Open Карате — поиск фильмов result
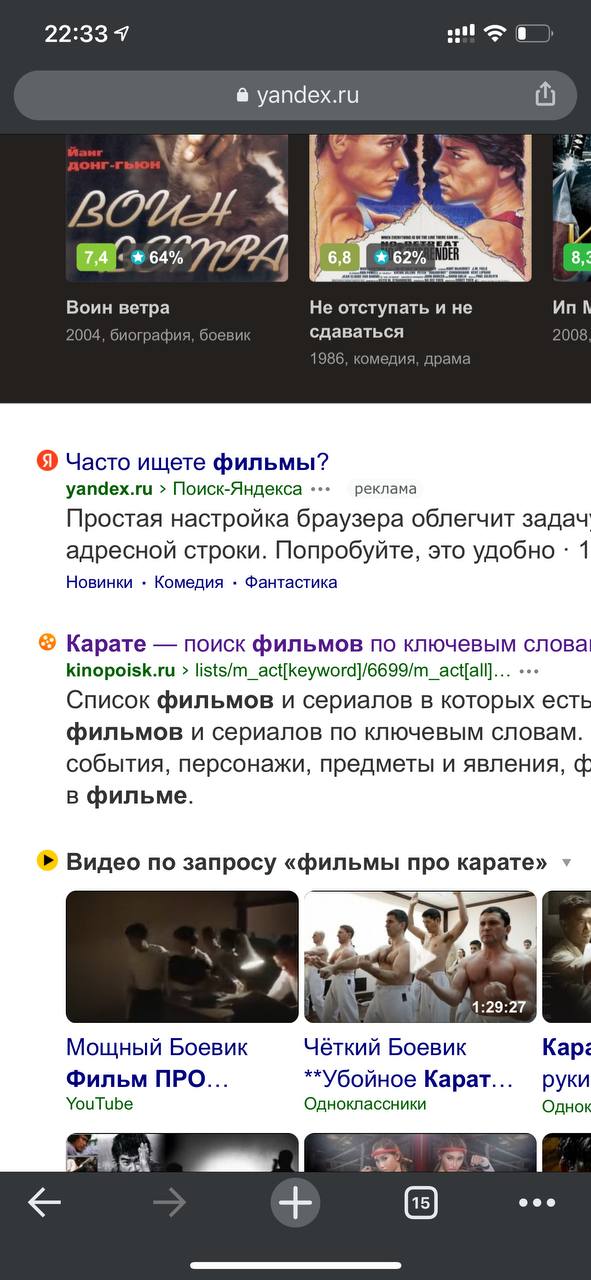The width and height of the screenshot is (591, 1280). (x=328, y=643)
